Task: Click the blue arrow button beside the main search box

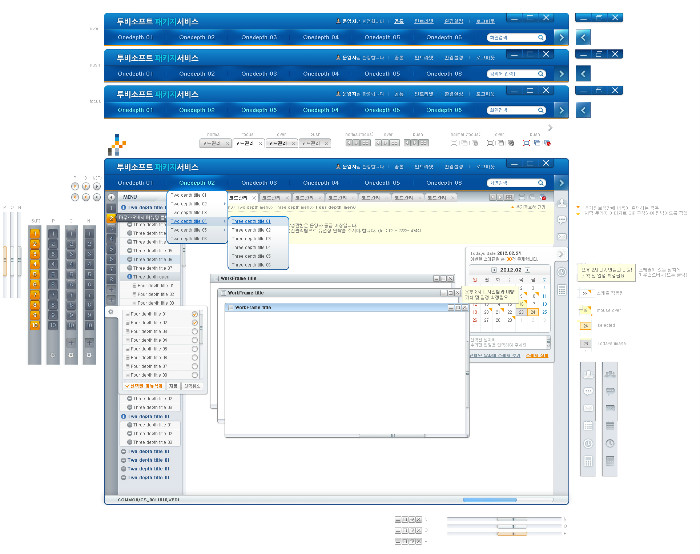Action: (x=560, y=183)
